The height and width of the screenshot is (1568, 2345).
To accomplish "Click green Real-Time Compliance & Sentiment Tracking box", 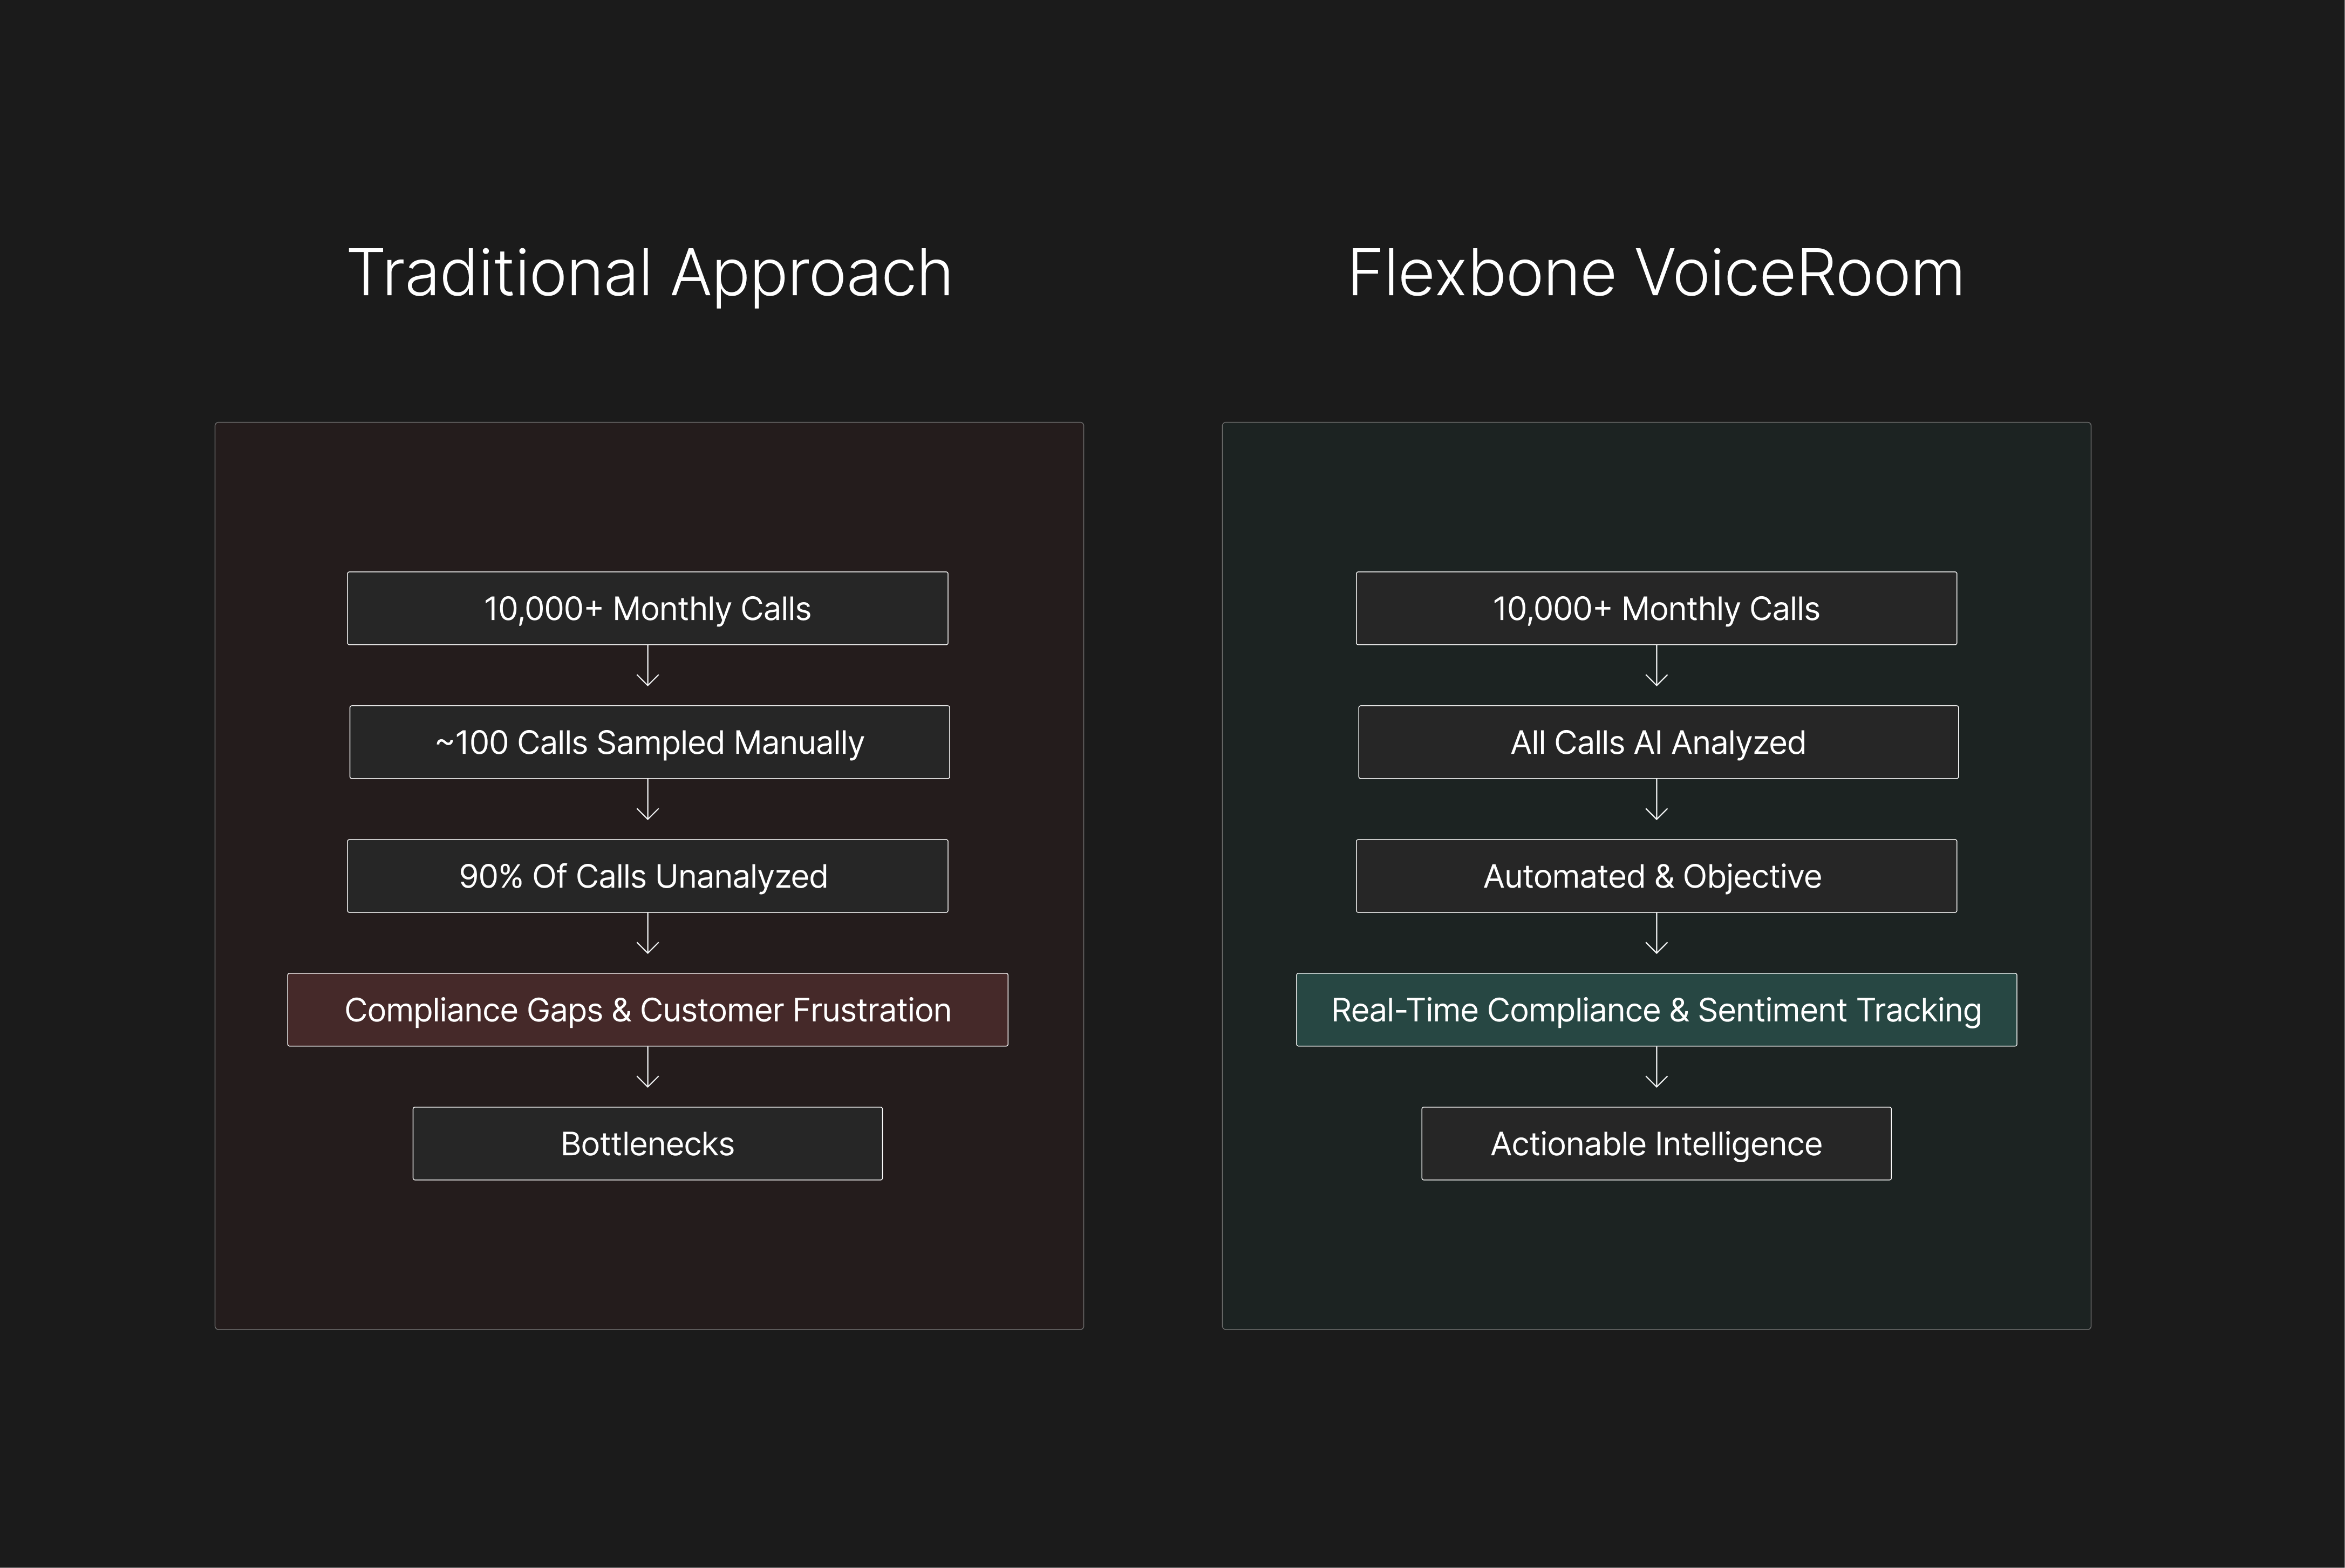I will (1656, 1010).
